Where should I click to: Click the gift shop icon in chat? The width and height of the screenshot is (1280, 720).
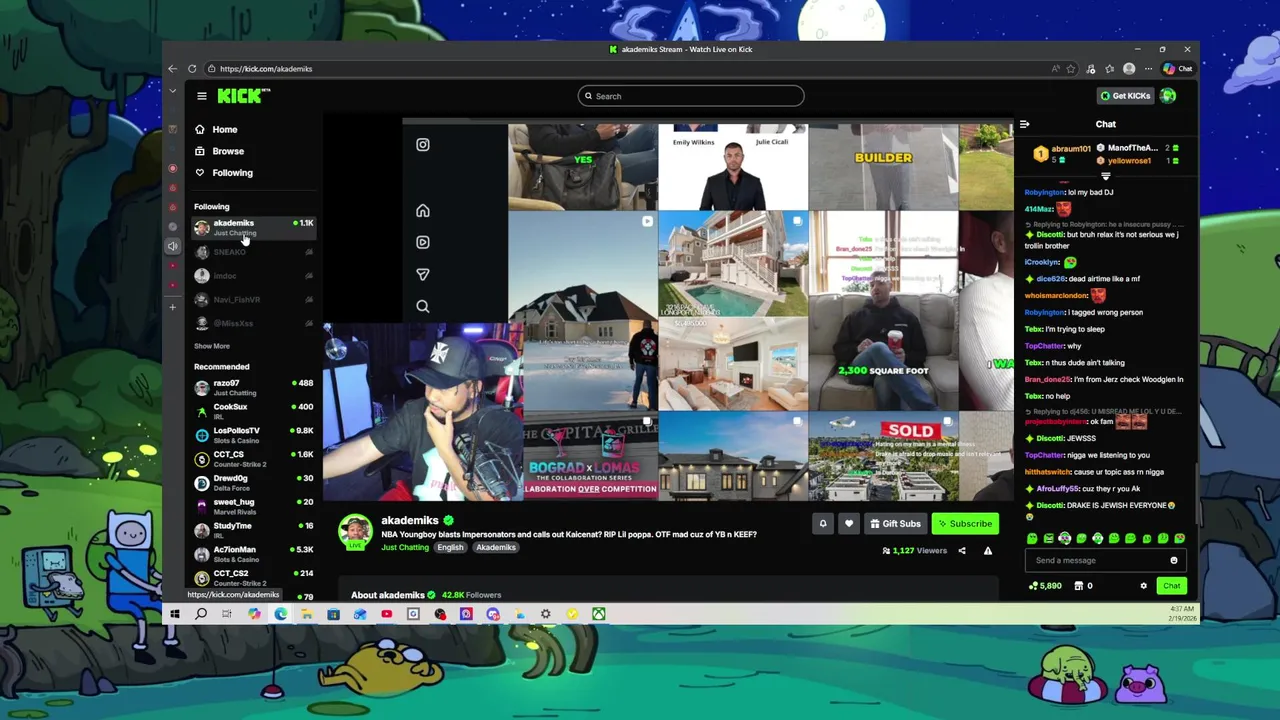coord(1078,586)
